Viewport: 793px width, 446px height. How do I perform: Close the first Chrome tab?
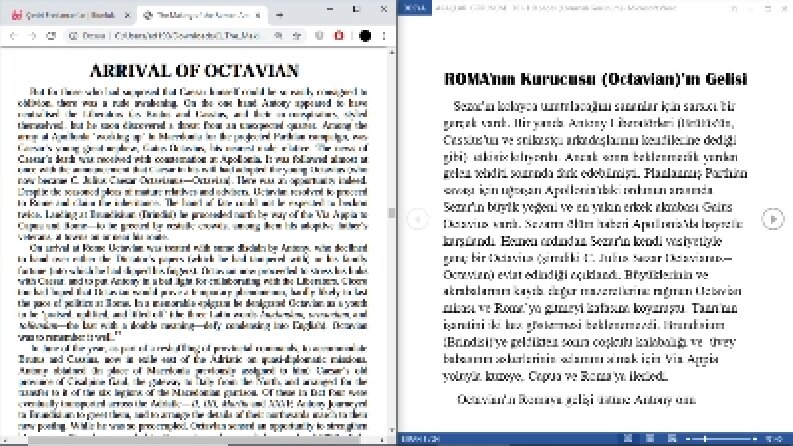point(127,15)
